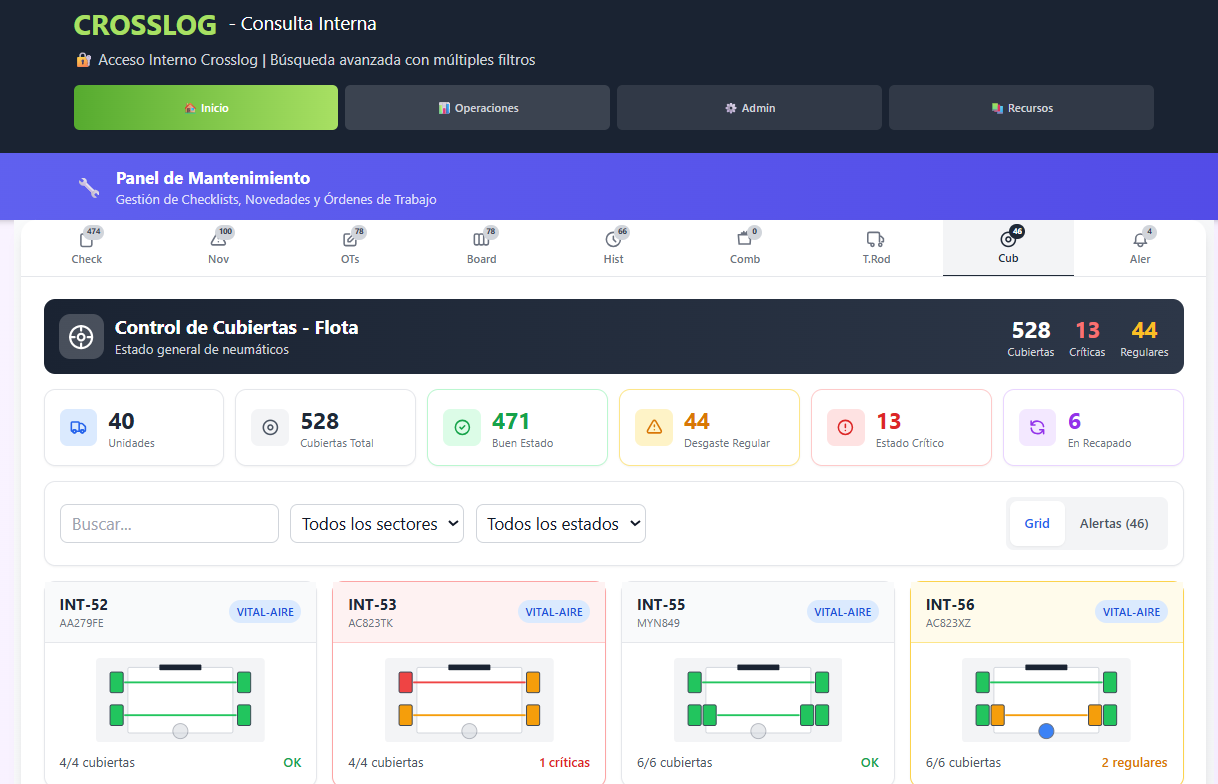Open the Admin navigation item

pyautogui.click(x=749, y=108)
